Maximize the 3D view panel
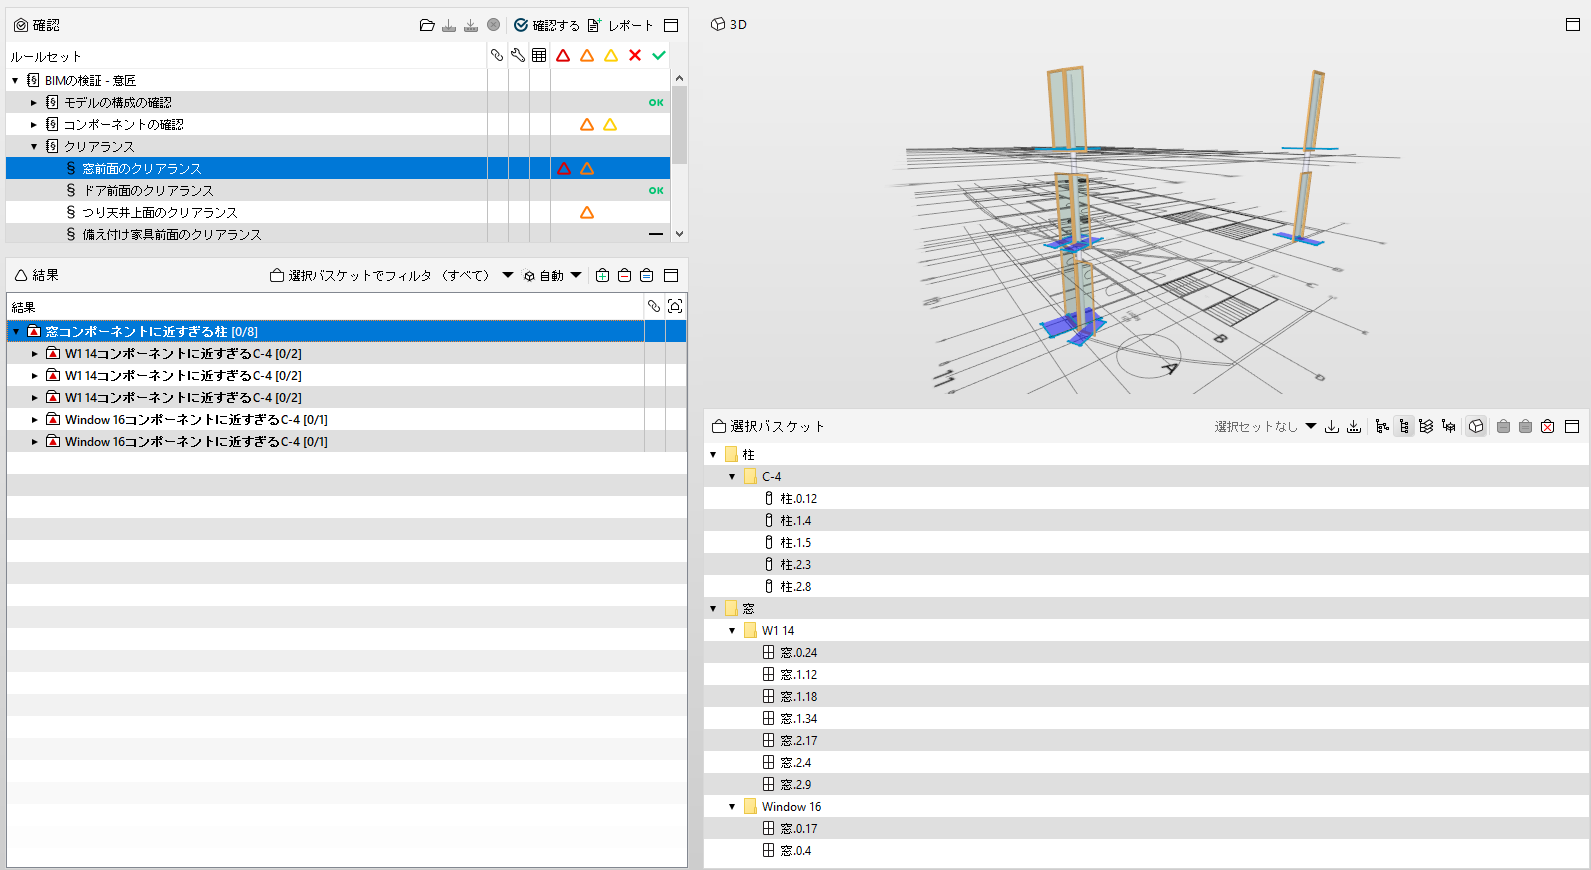 (1573, 24)
